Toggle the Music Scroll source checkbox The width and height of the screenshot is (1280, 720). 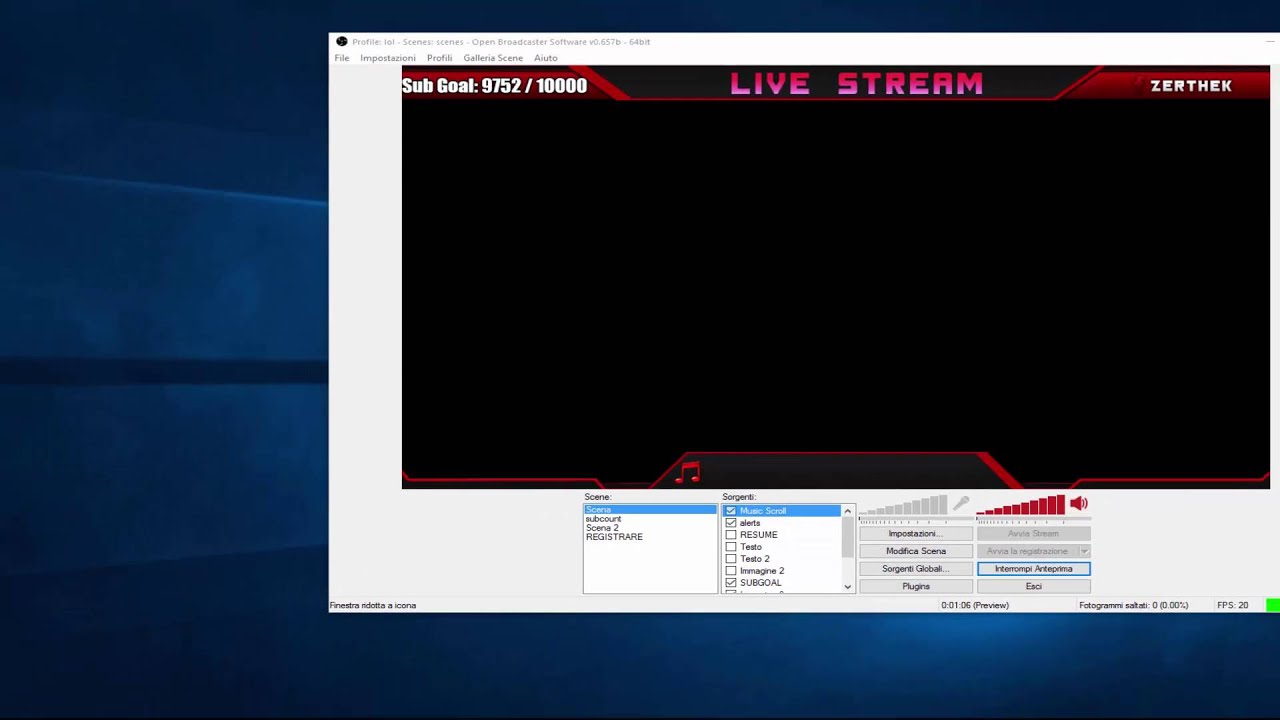[731, 511]
